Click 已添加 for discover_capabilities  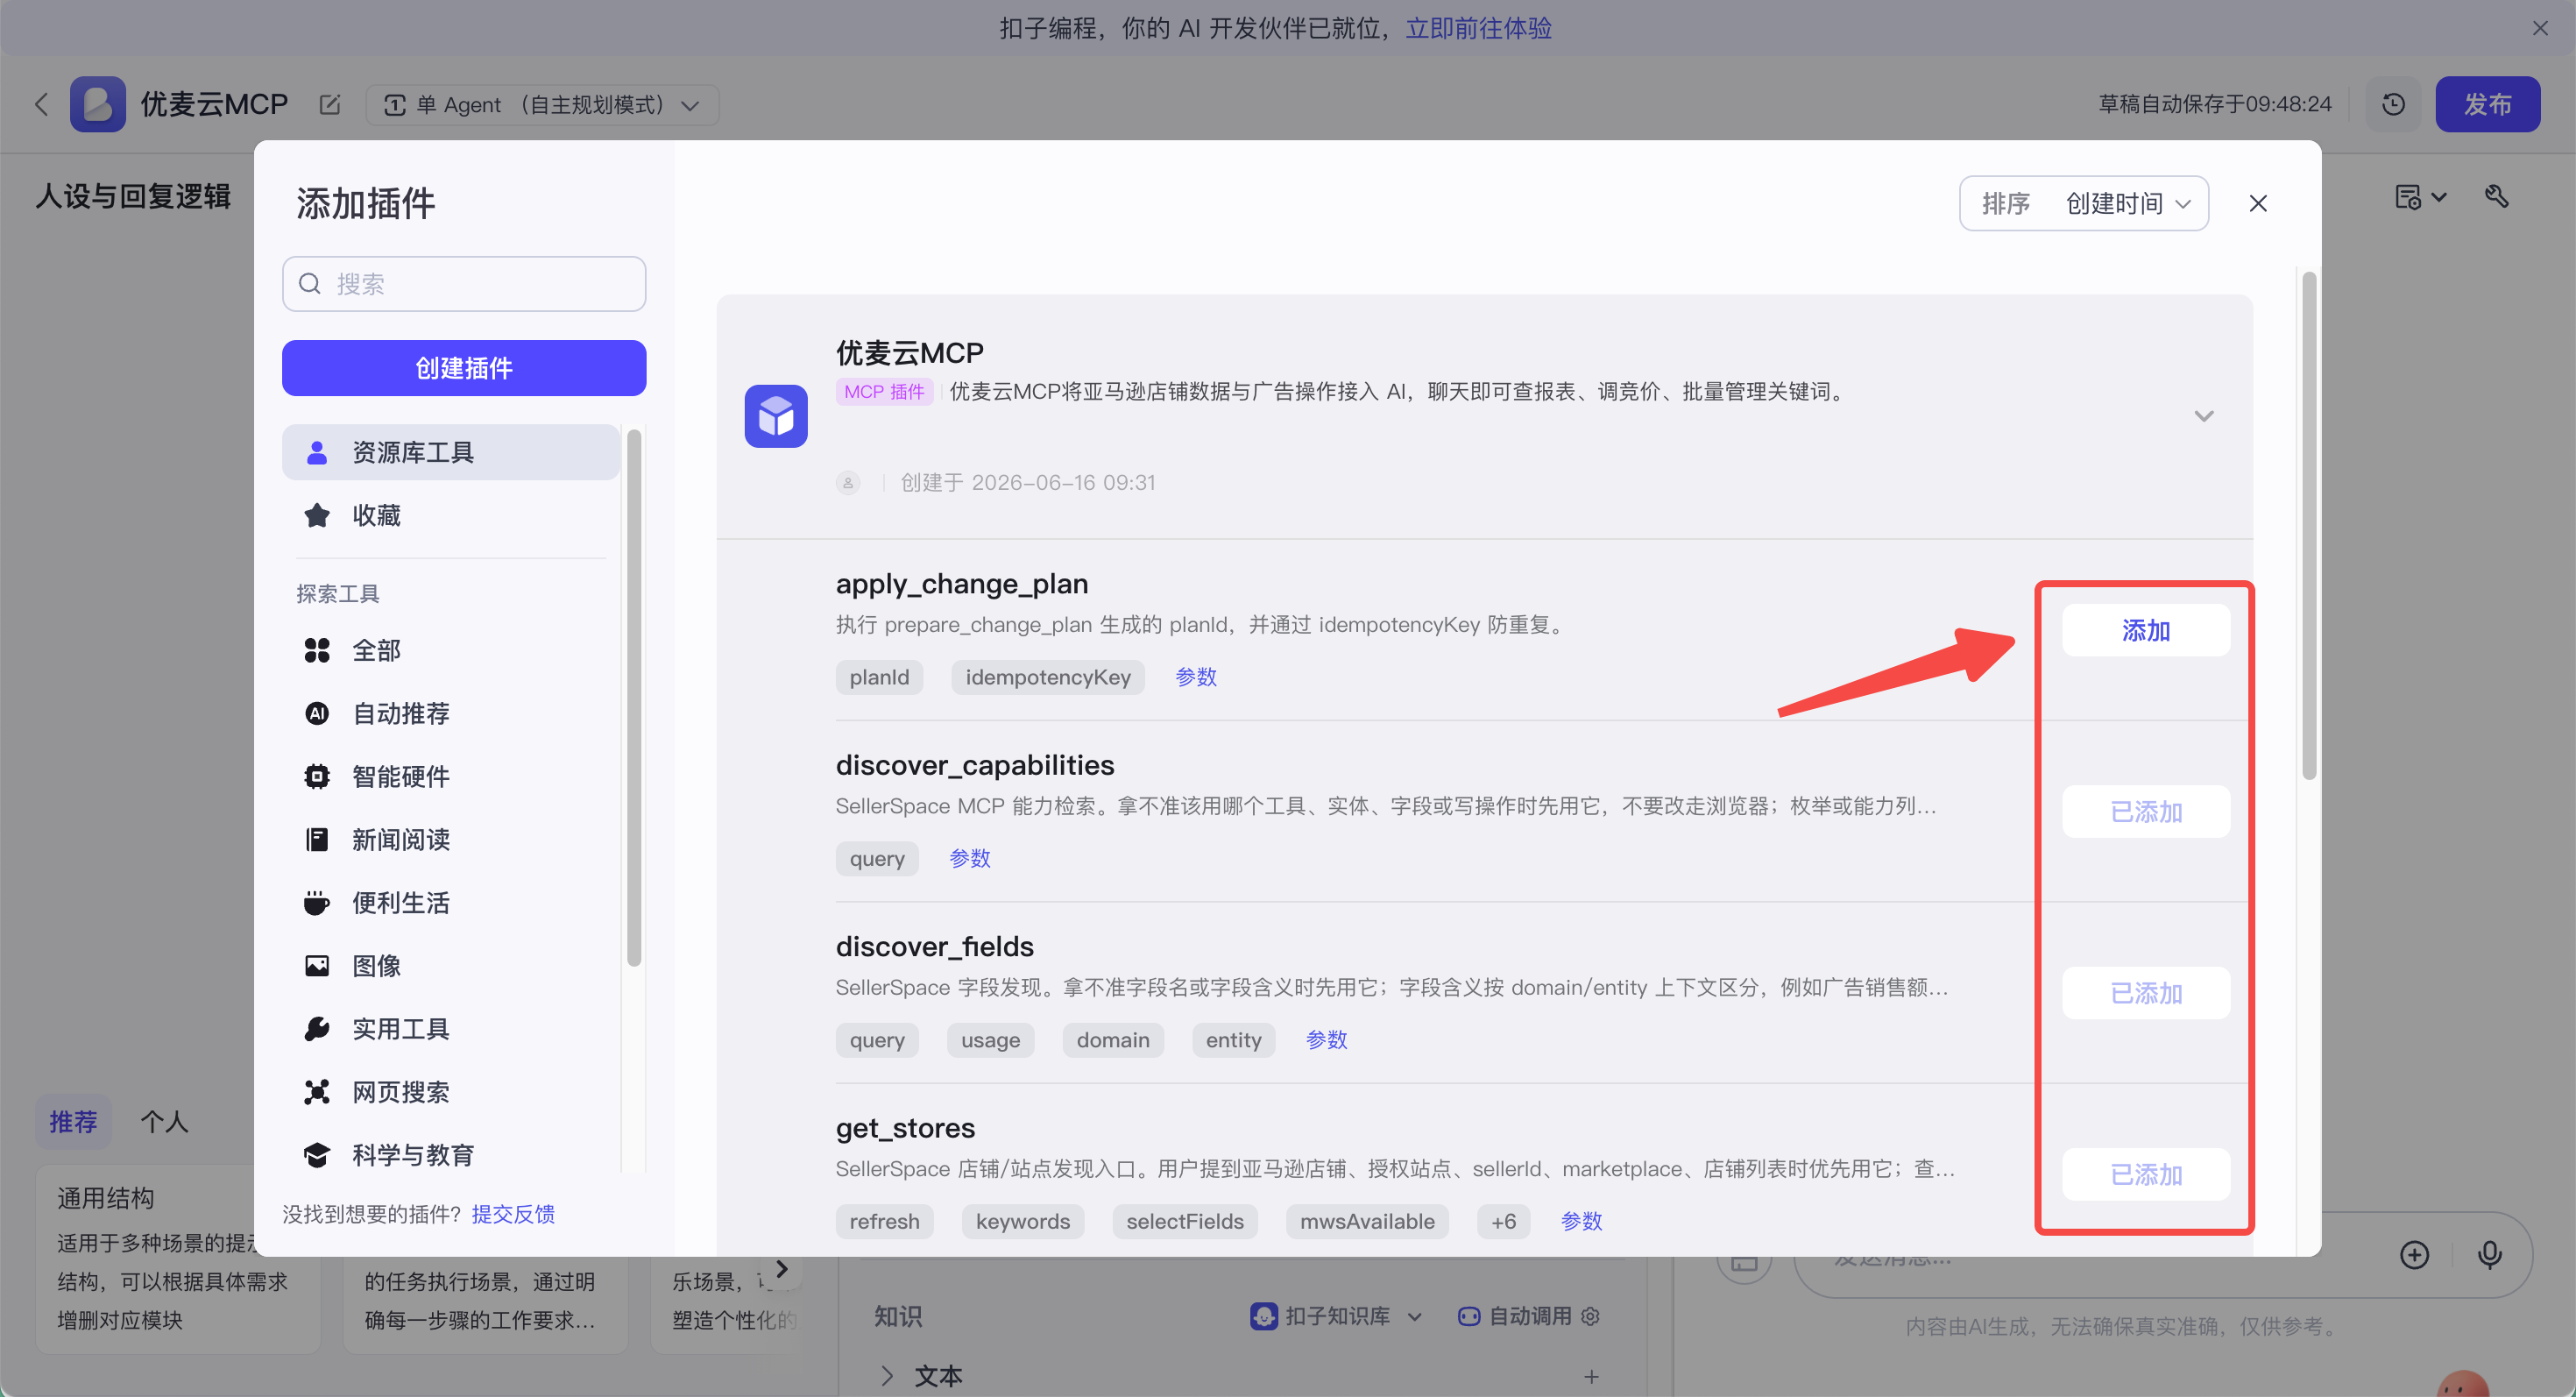[2146, 812]
